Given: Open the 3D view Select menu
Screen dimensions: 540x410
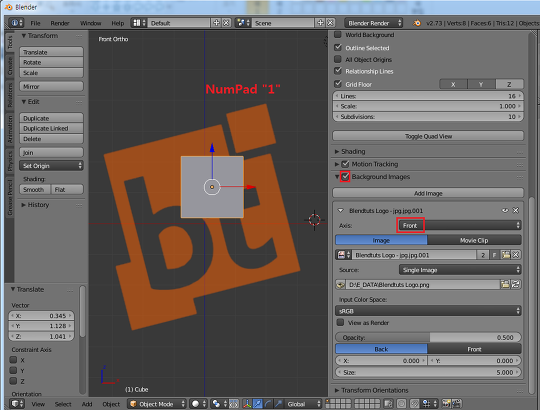Looking at the screenshot, I should [x=63, y=404].
